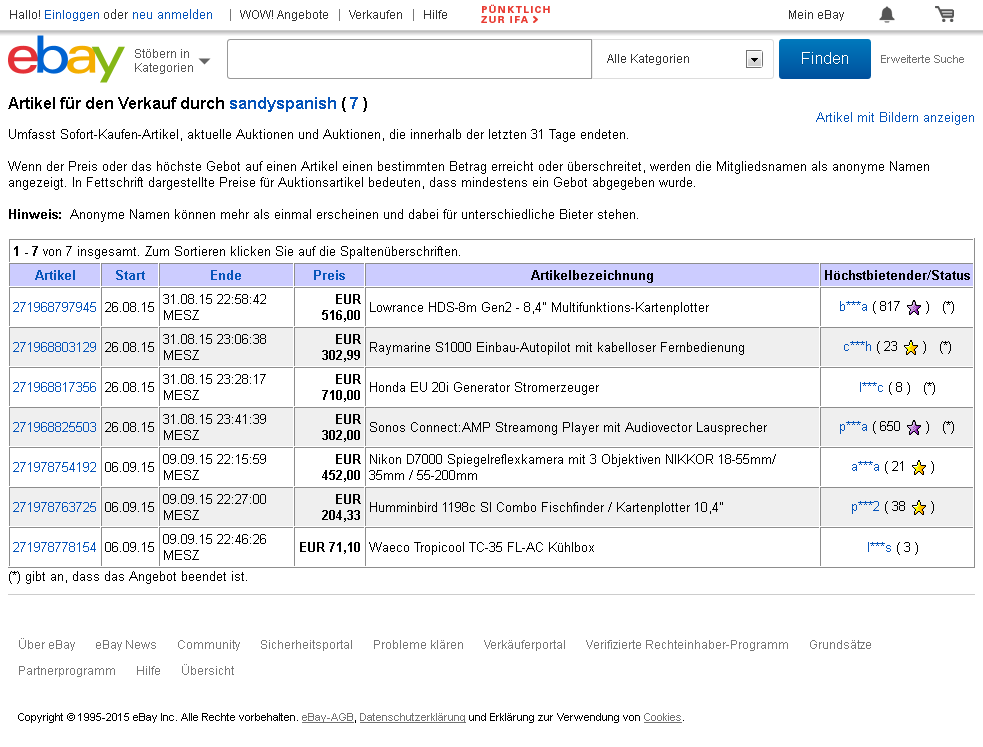Open the shopping cart icon
The image size is (983, 747).
click(x=944, y=14)
